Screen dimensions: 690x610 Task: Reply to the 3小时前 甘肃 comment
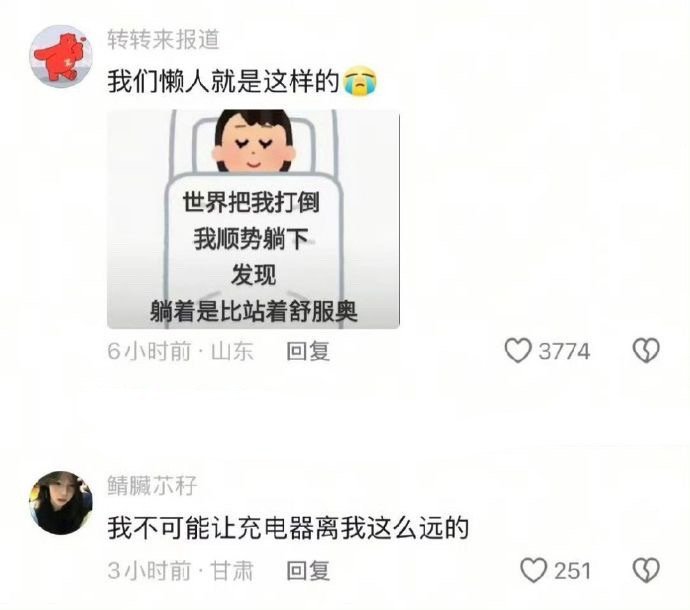click(x=308, y=571)
